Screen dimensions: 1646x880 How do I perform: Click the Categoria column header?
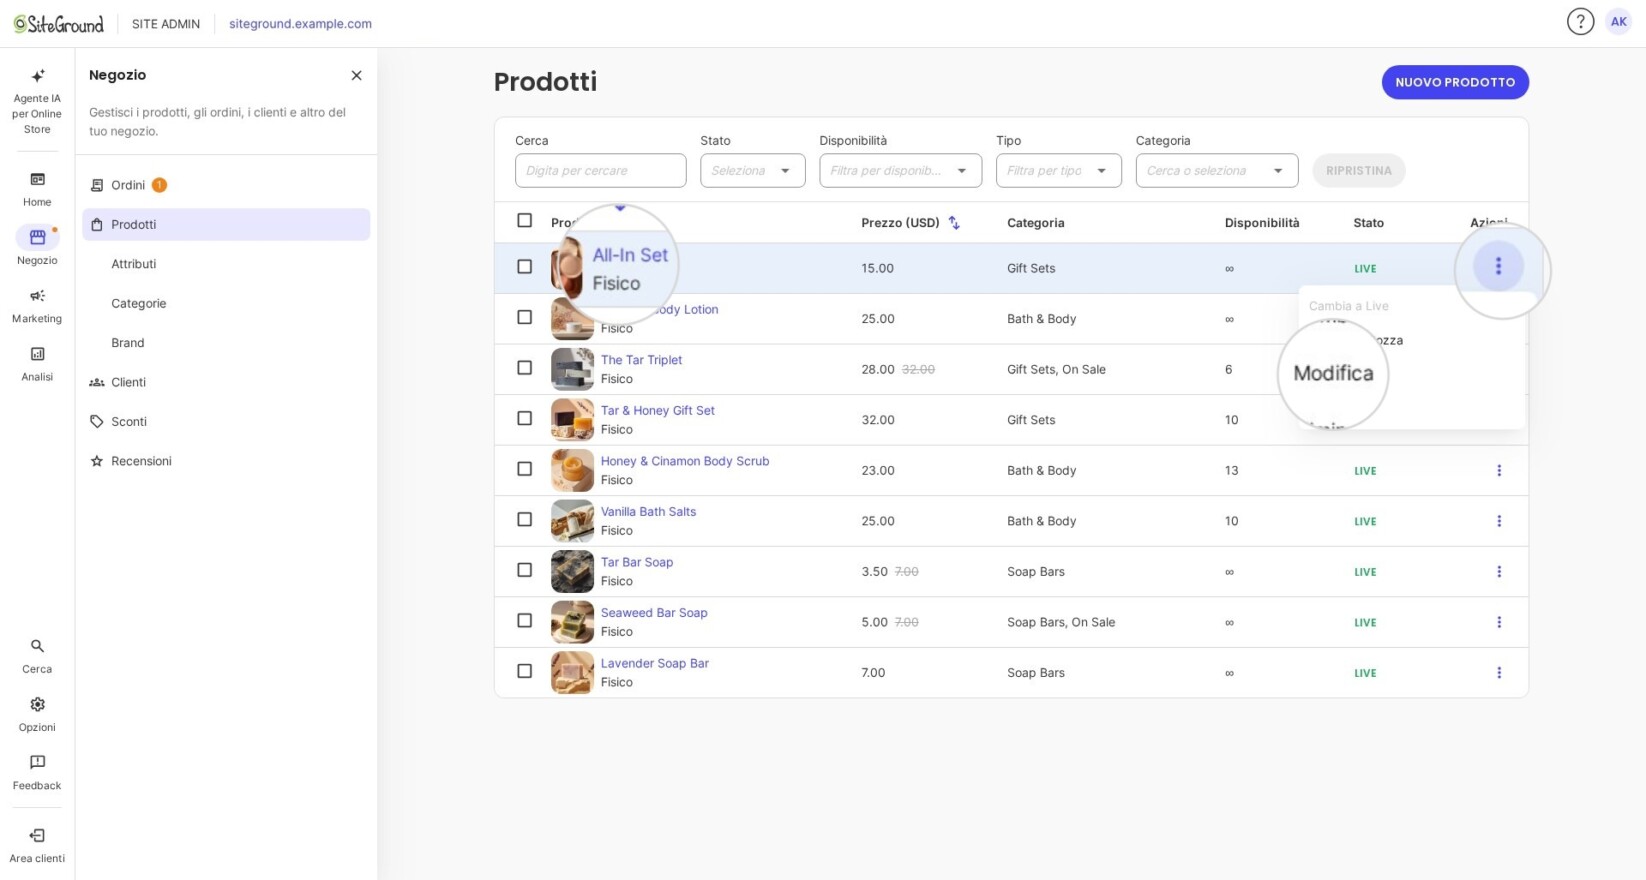1035,223
